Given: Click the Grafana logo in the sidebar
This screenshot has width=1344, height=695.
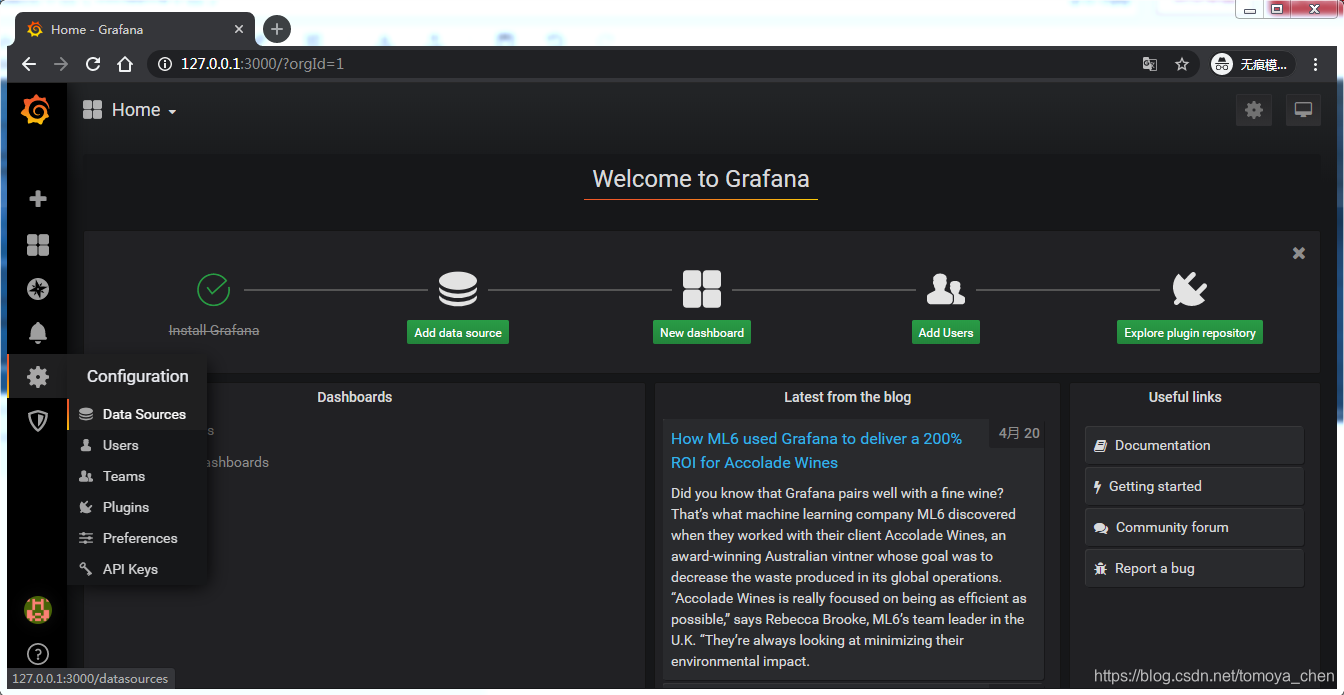Looking at the screenshot, I should (36, 110).
